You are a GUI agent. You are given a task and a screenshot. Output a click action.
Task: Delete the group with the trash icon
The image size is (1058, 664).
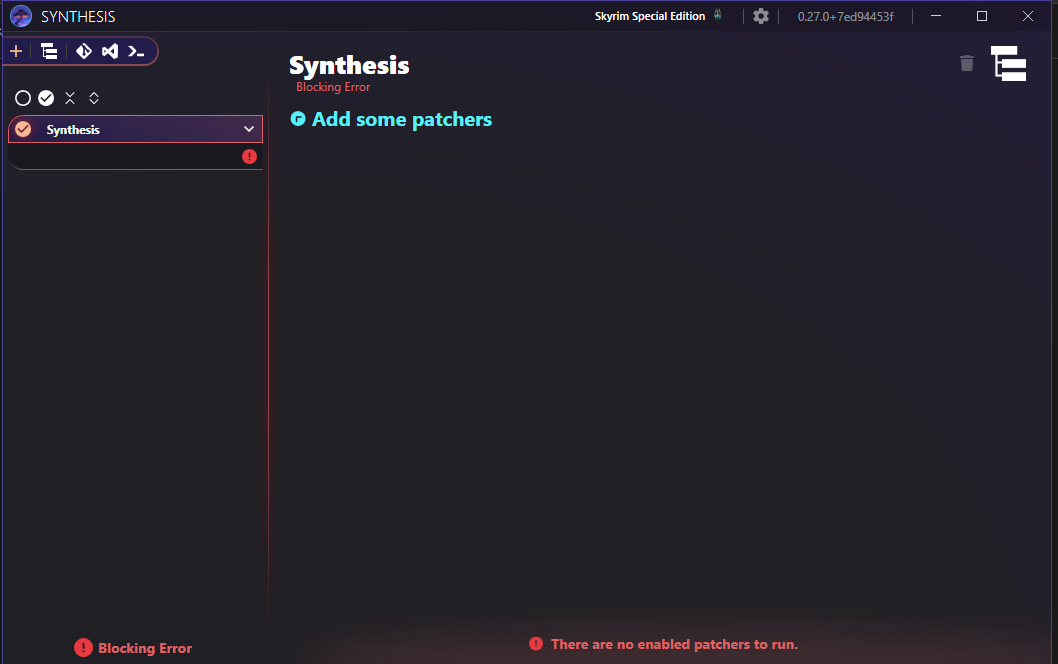(x=967, y=63)
